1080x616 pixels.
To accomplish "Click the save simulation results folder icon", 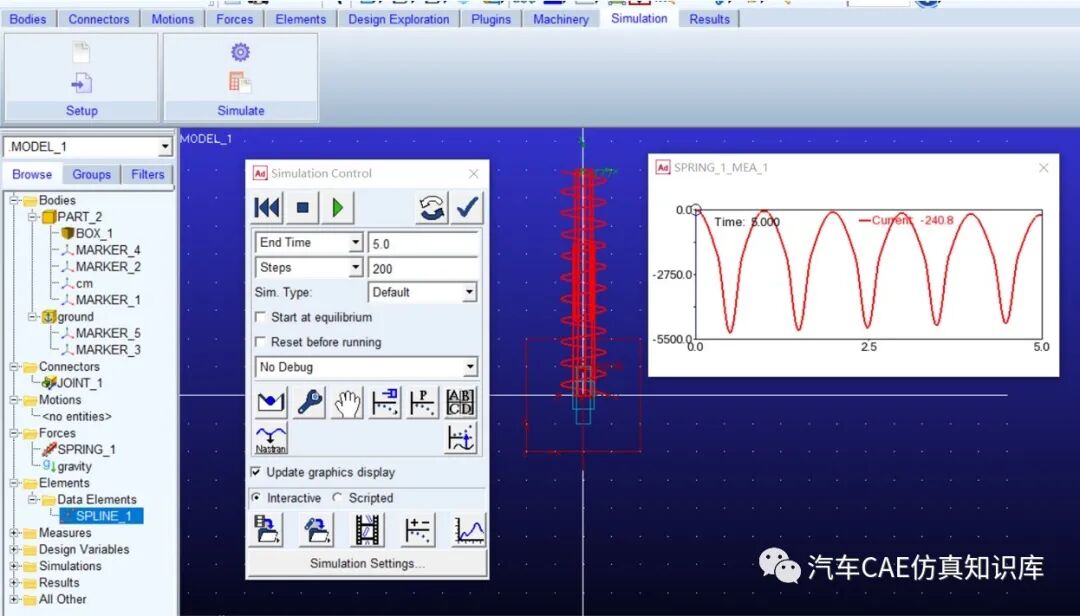I will click(x=267, y=531).
